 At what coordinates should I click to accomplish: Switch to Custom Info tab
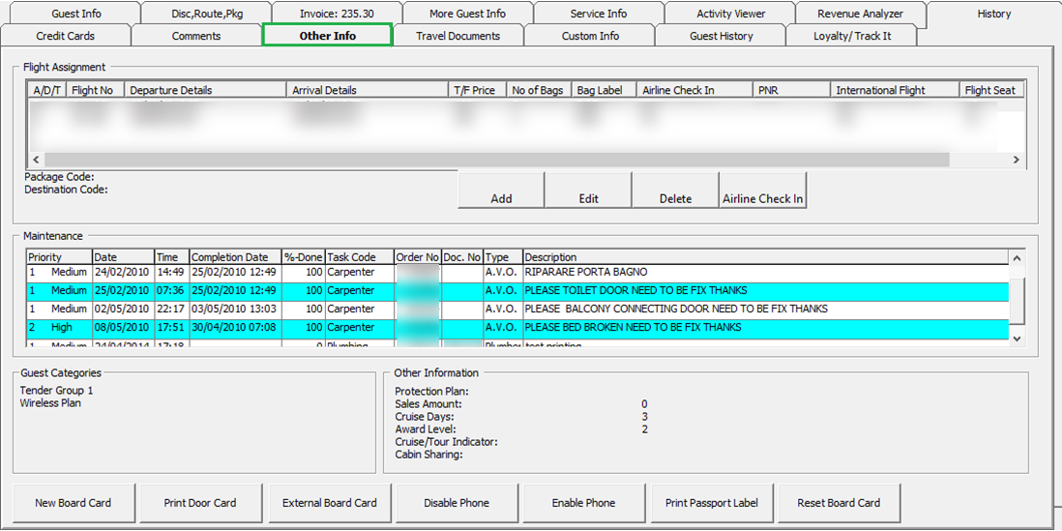click(590, 36)
